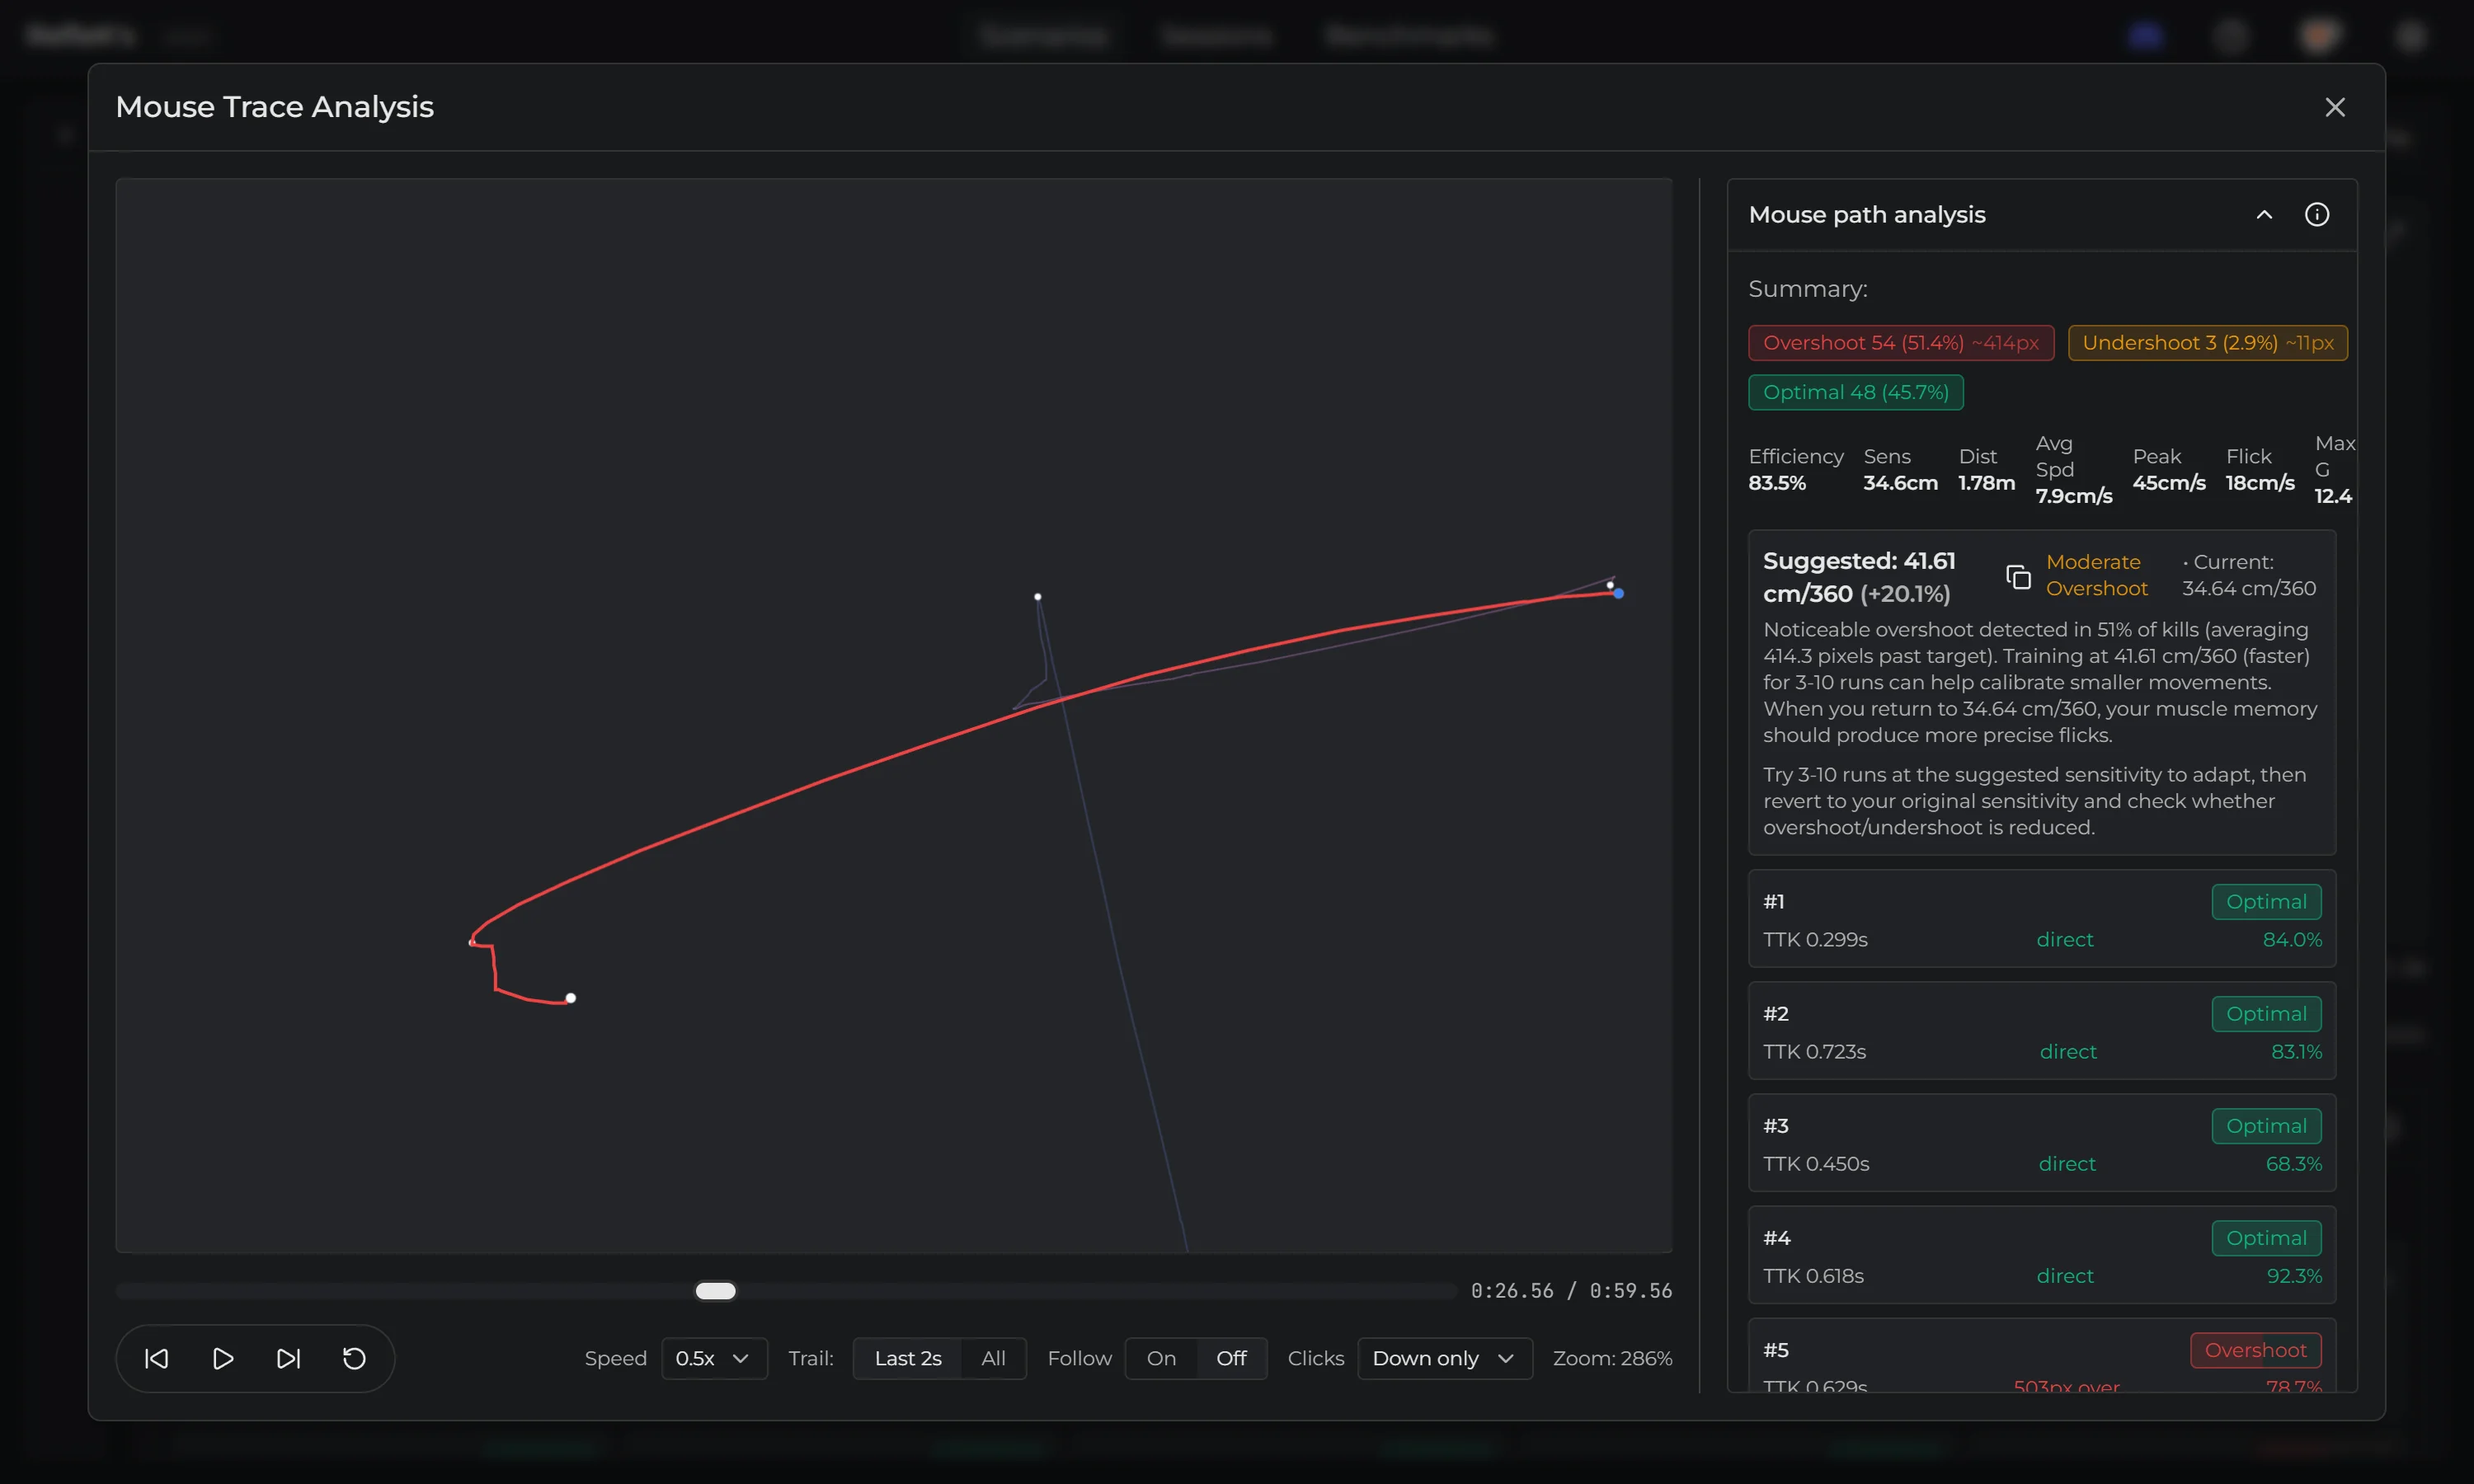Turn Follow mode On
This screenshot has width=2474, height=1484.
click(1160, 1358)
